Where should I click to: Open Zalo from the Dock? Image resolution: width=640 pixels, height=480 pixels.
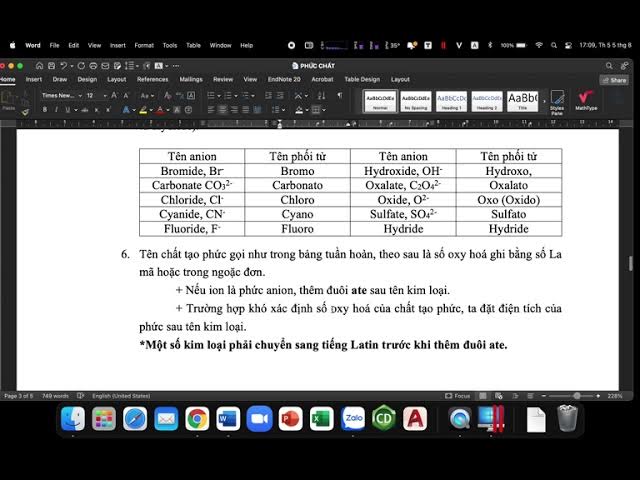click(353, 418)
